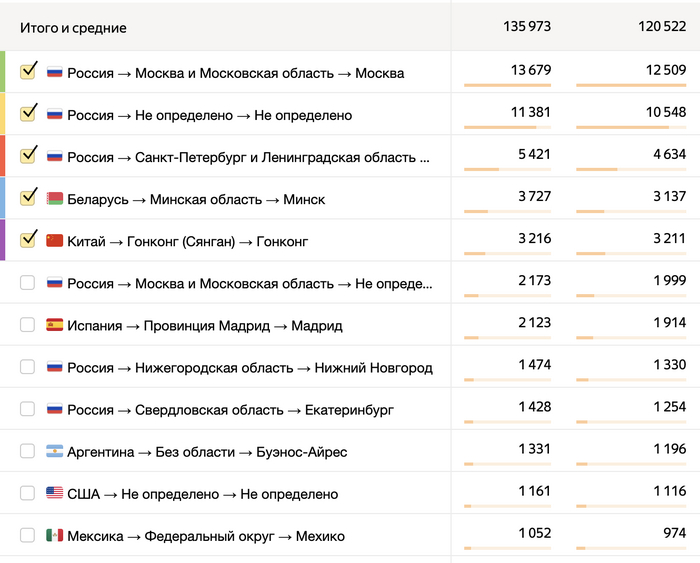Viewport: 700px width, 563px height.
Task: Check the Буэнос-Айрес row checkbox
Action: point(27,452)
